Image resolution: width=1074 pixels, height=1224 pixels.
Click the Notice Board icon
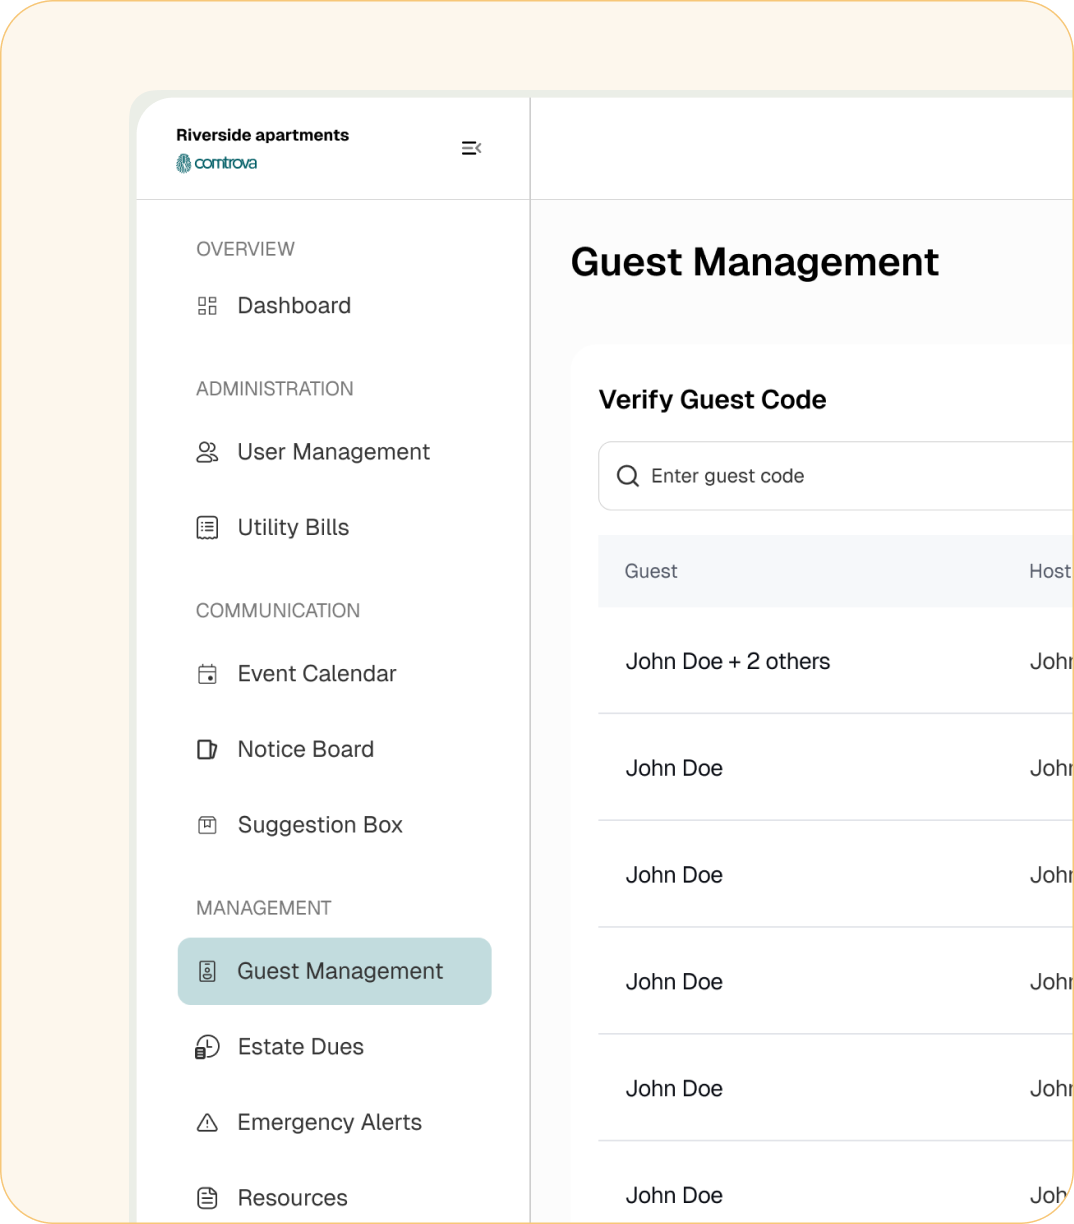tap(207, 750)
